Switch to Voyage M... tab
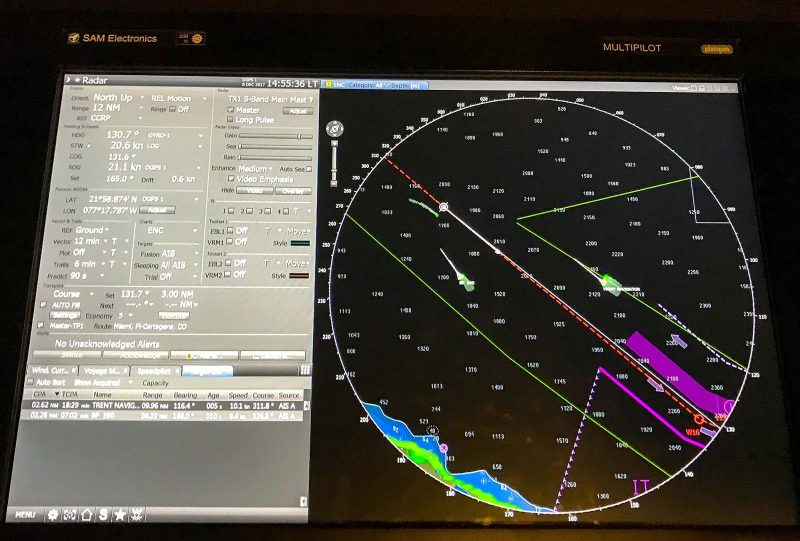This screenshot has width=800, height=541. coord(104,371)
